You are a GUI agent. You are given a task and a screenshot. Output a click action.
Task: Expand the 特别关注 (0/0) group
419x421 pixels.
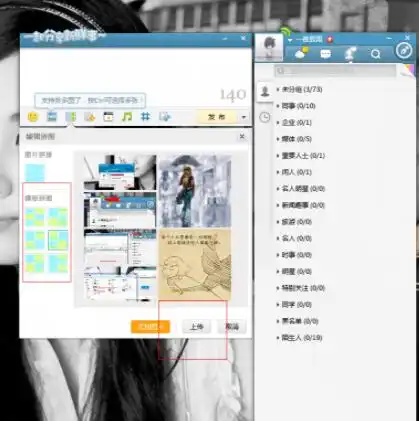click(300, 288)
